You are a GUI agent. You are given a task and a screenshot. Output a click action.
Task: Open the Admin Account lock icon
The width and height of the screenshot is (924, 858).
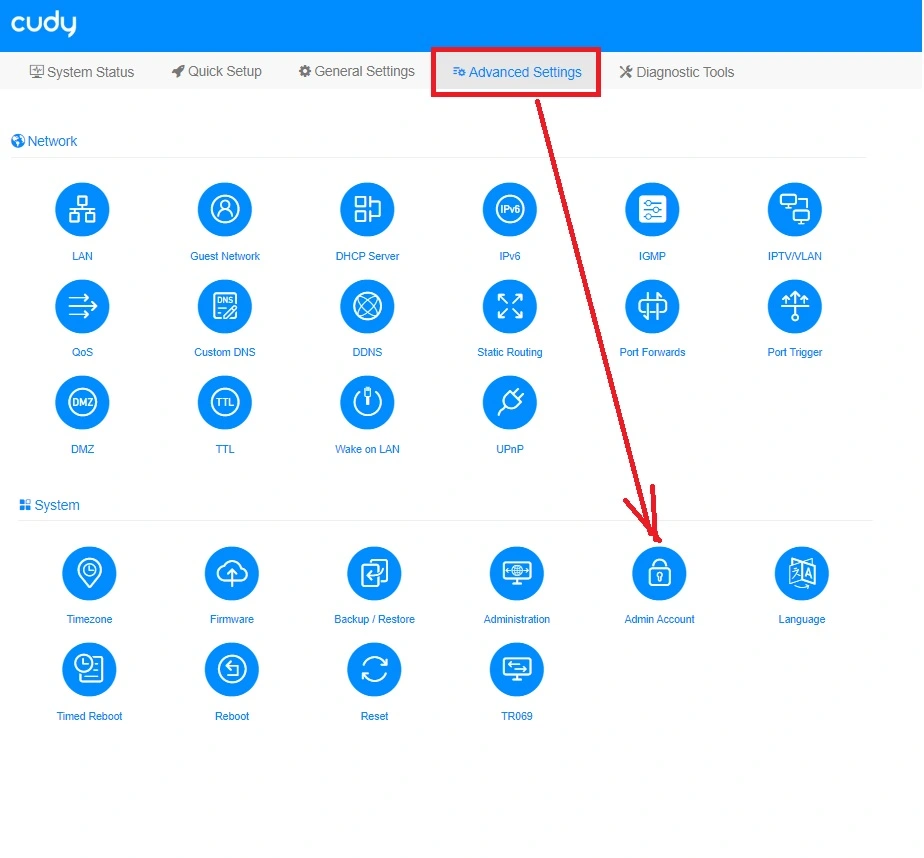coord(659,573)
